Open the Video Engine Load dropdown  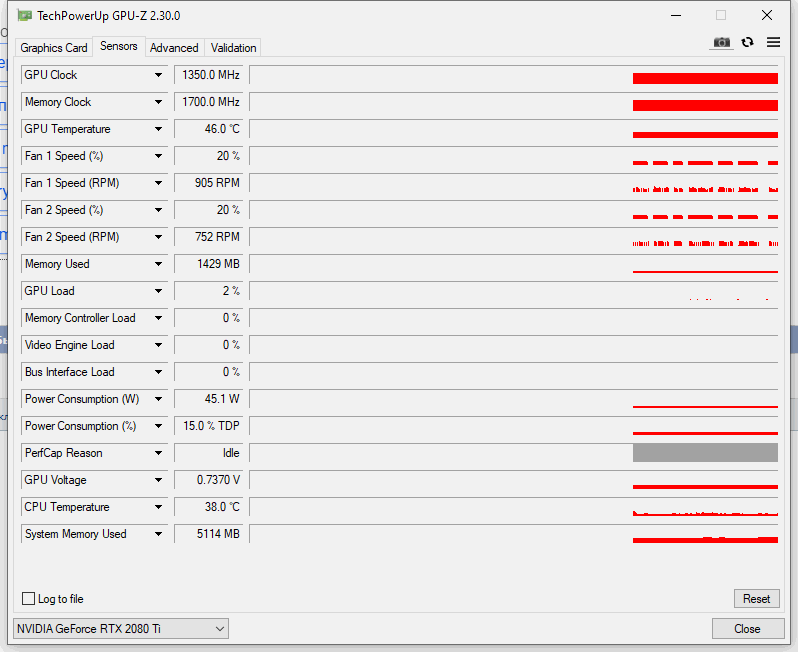(x=158, y=345)
